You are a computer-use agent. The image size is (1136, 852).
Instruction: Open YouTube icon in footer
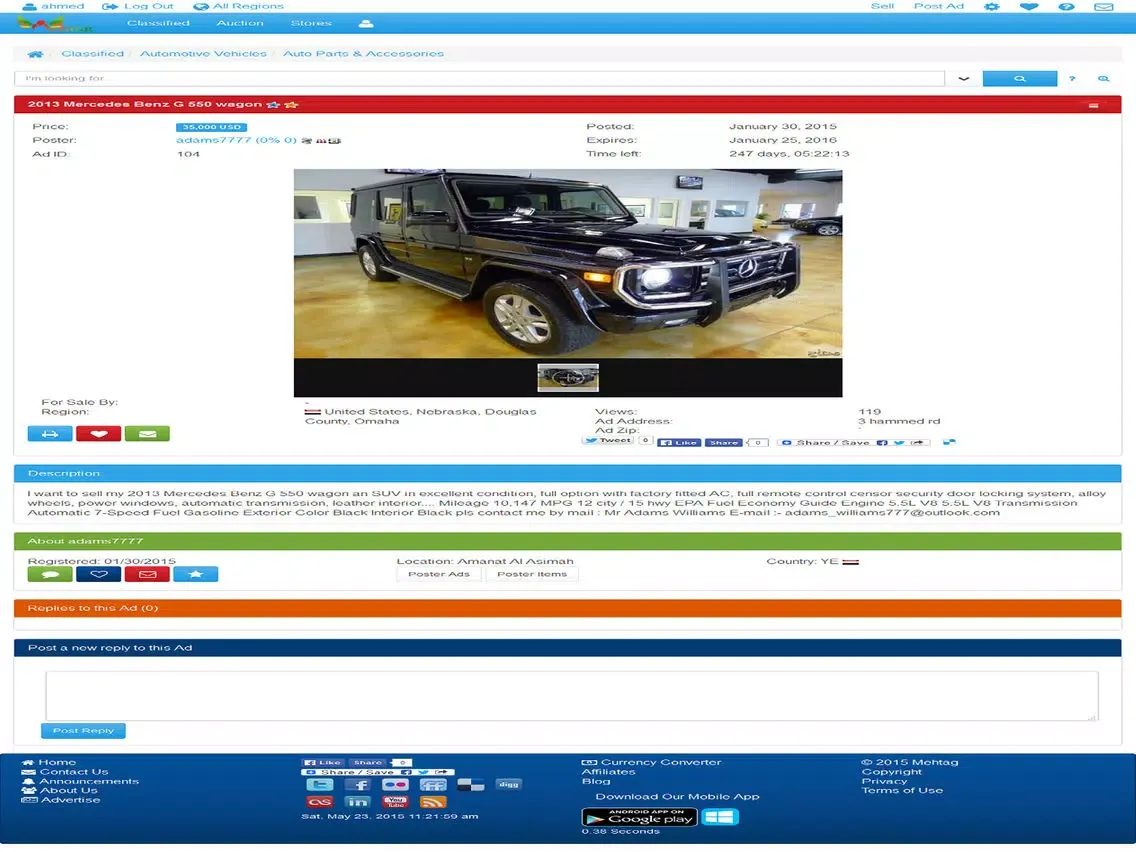[395, 802]
